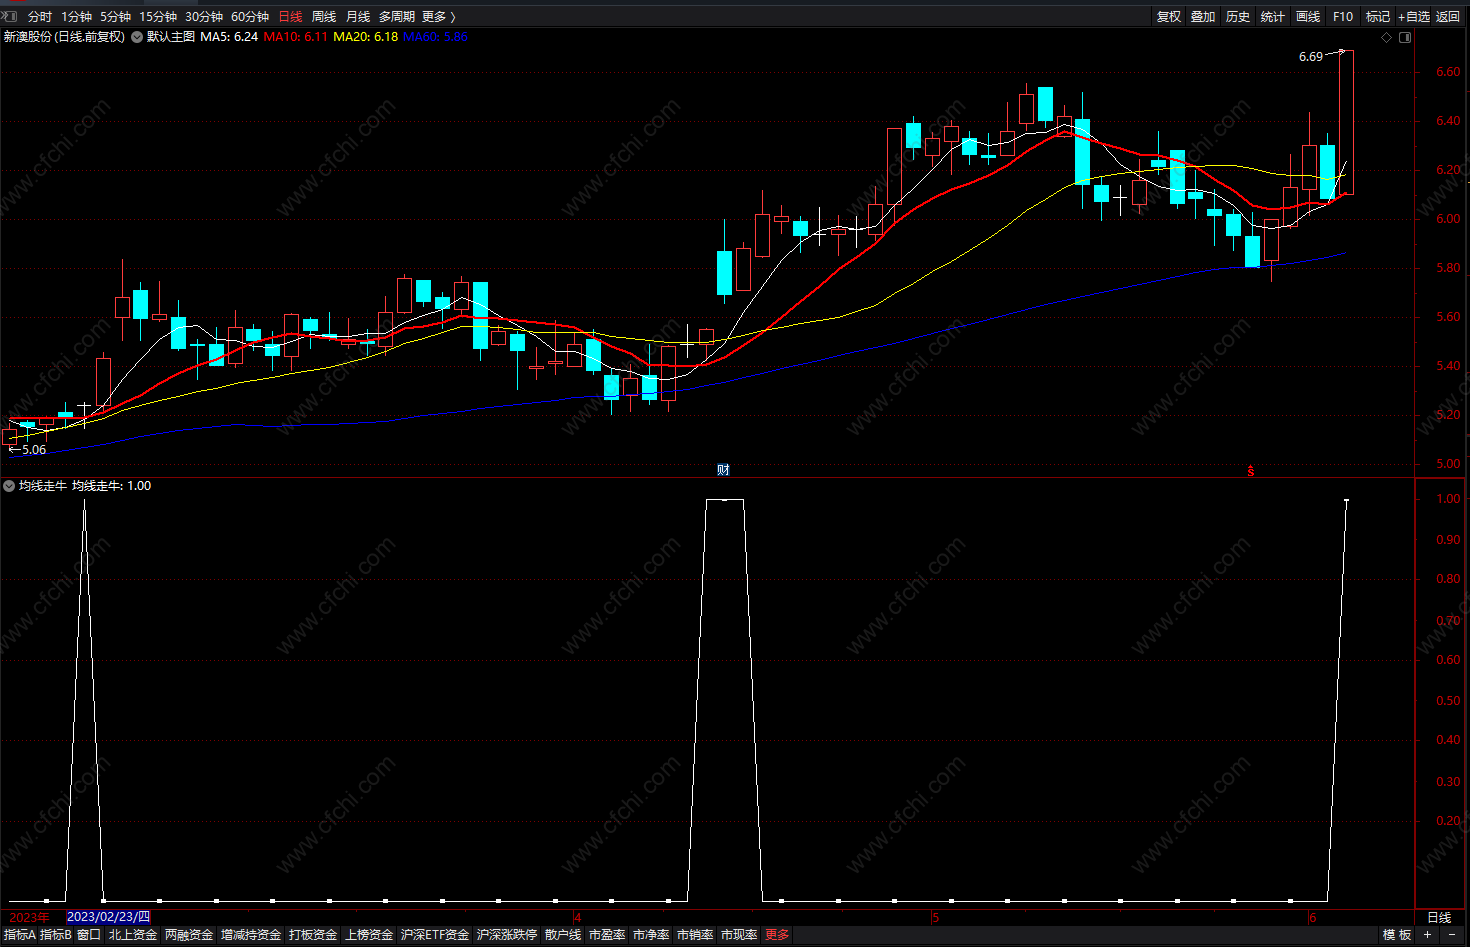Switch to the 30分钟 timeframe

coord(204,16)
